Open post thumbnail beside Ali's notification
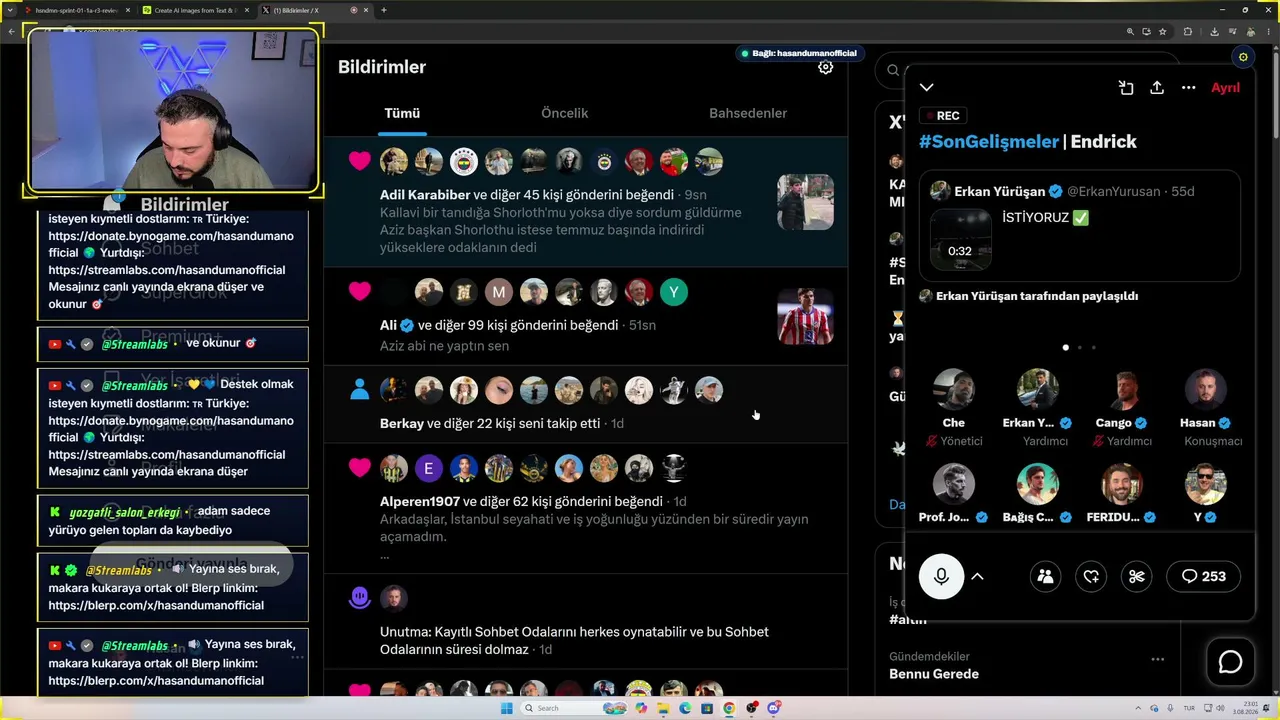1280x720 pixels. (805, 316)
